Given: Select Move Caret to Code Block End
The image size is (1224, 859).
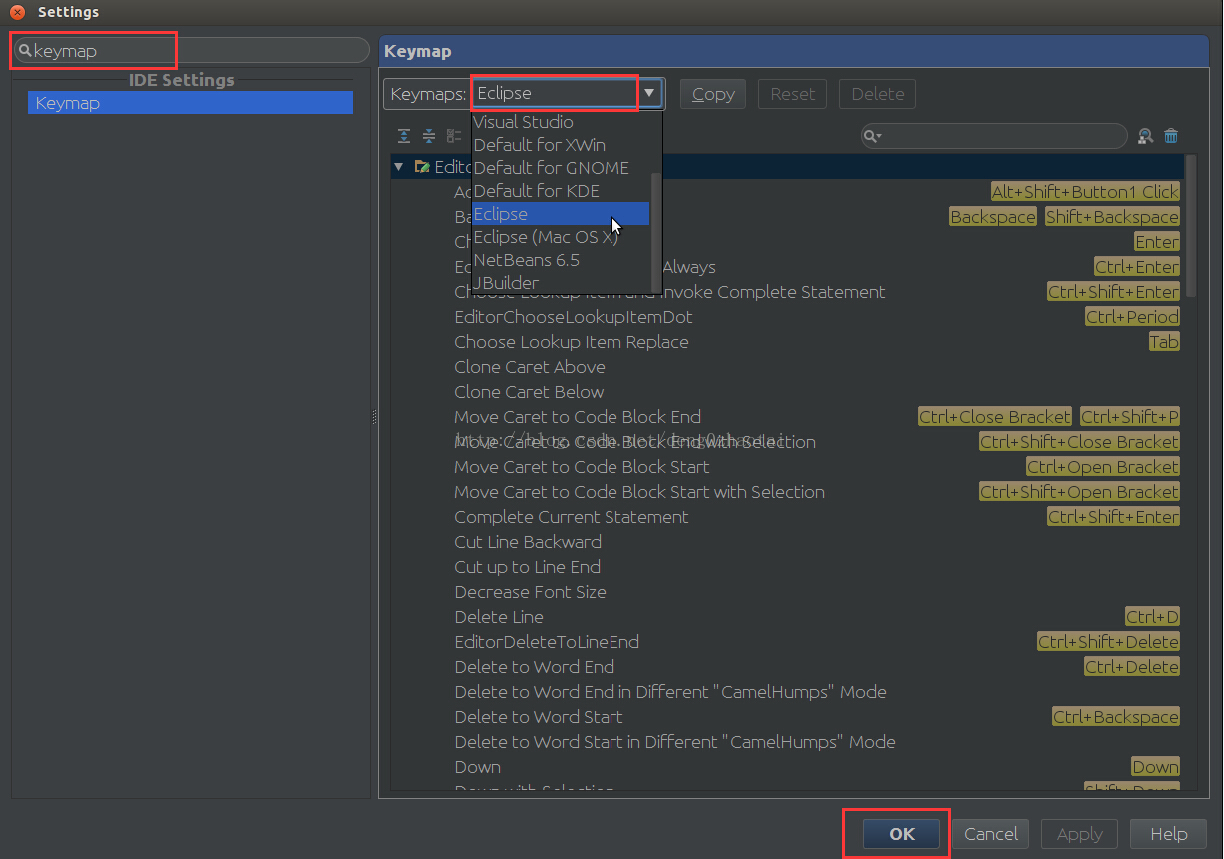Looking at the screenshot, I should [577, 417].
